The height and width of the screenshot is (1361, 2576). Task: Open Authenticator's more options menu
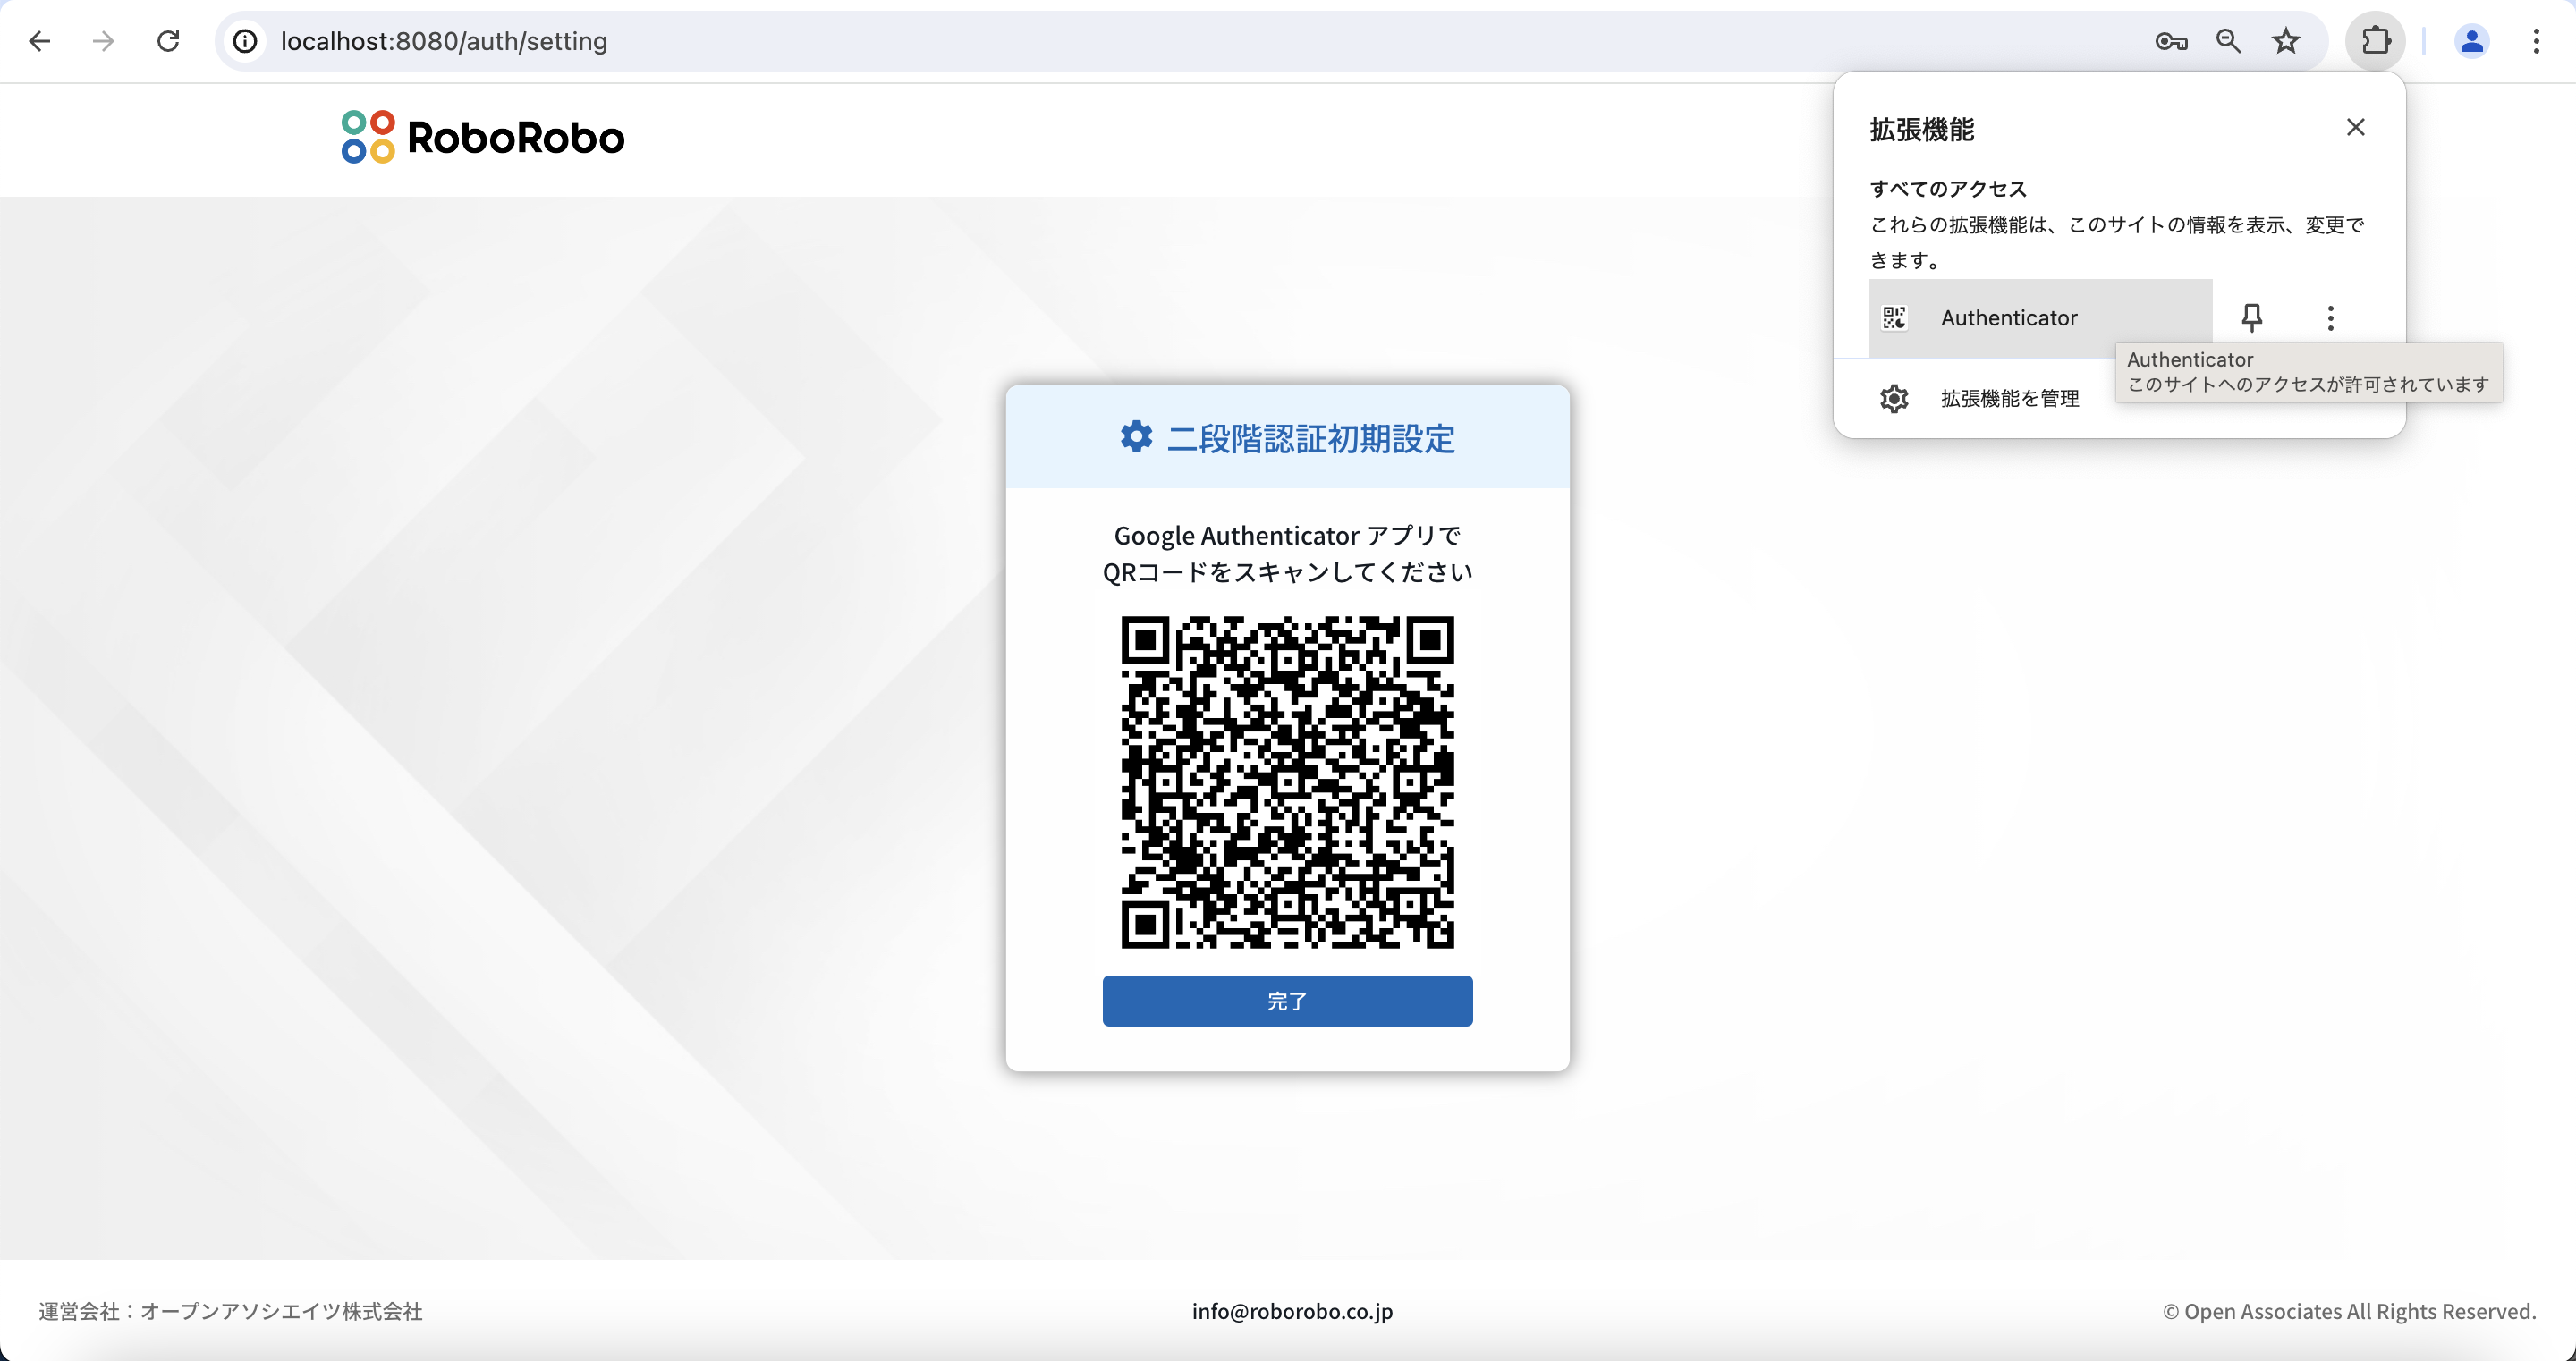pos(2330,318)
